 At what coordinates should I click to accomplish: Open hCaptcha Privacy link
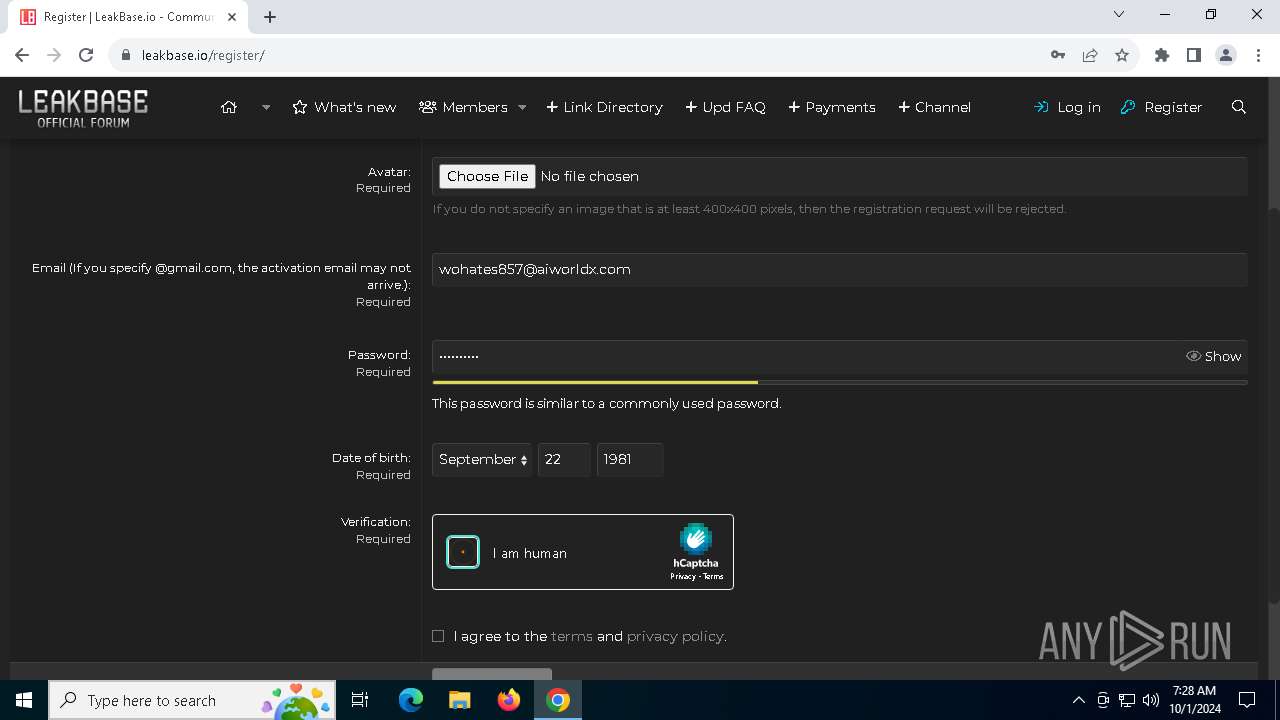[683, 577]
